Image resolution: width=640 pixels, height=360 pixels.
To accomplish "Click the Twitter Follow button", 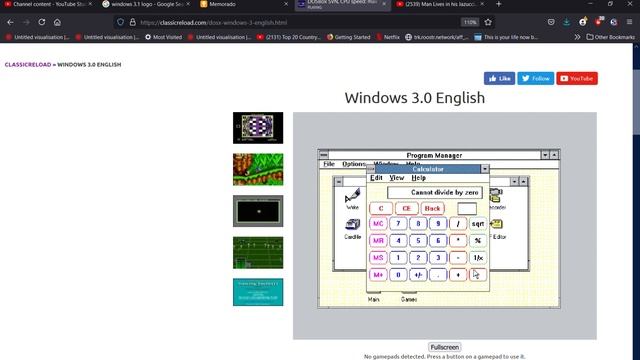I will (x=536, y=78).
